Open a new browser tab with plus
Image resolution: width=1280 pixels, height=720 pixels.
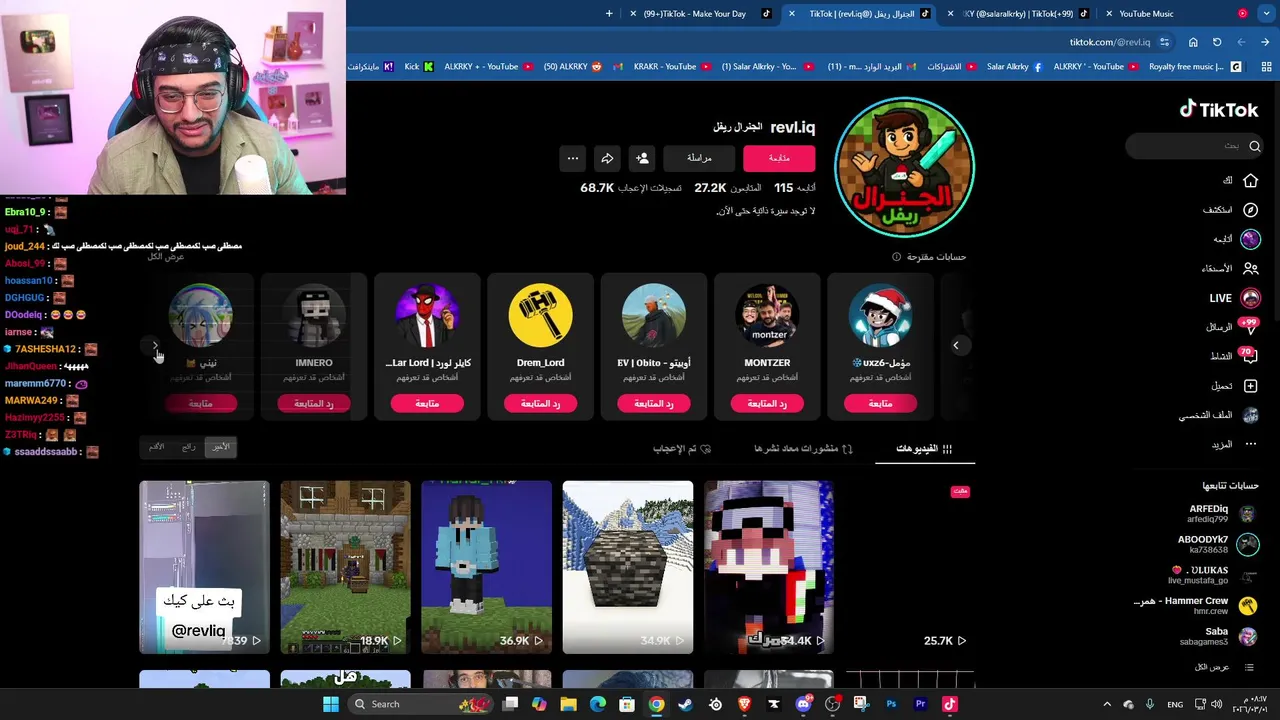pos(609,14)
